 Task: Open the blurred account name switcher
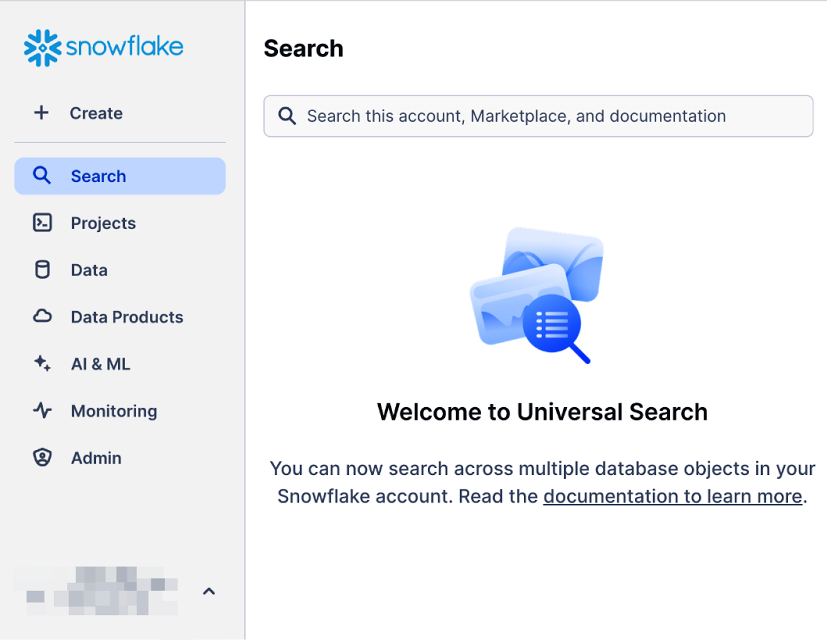point(101,591)
